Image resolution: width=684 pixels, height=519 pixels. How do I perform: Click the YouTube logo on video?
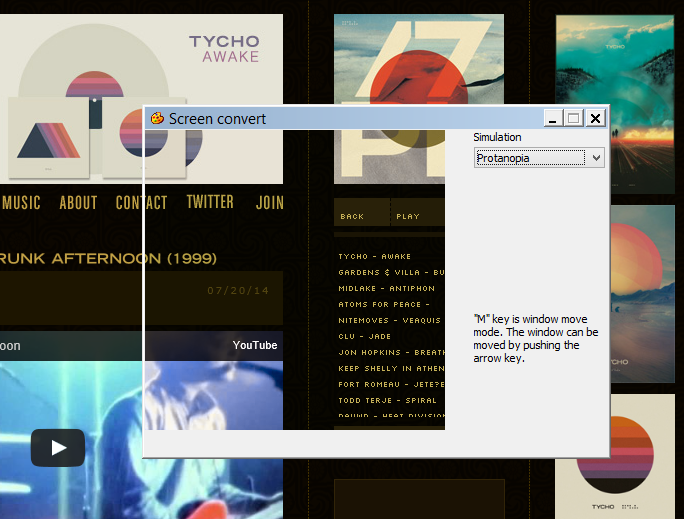coord(255,345)
